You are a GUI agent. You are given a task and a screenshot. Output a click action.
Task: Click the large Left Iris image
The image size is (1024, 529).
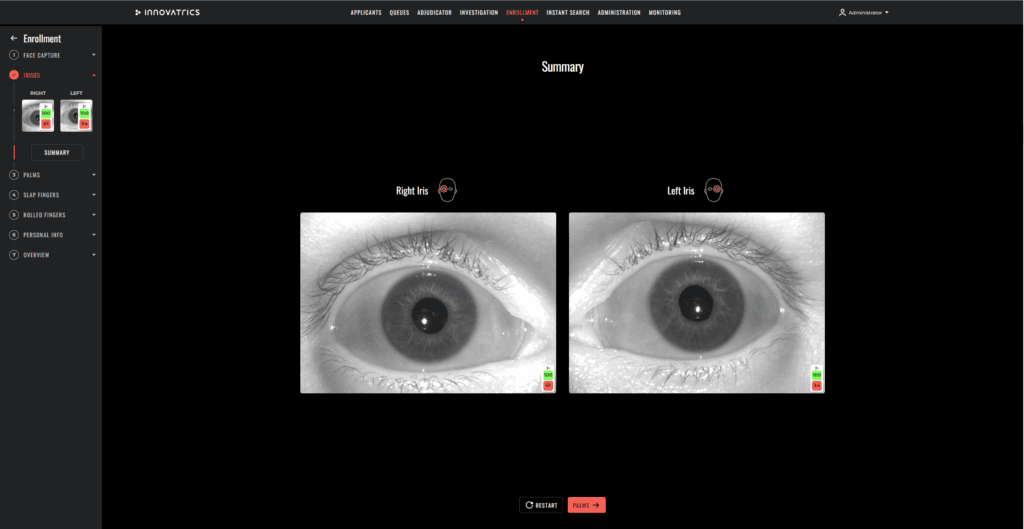coord(697,302)
